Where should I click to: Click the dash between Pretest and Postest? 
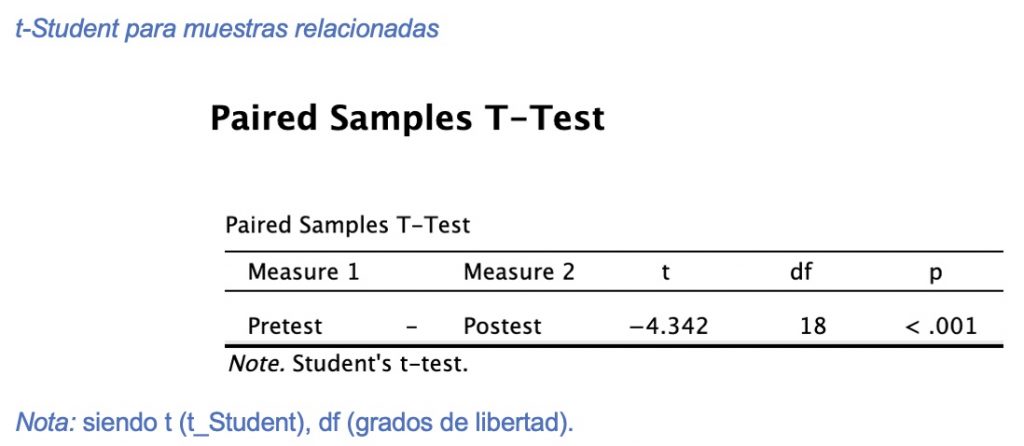[412, 327]
